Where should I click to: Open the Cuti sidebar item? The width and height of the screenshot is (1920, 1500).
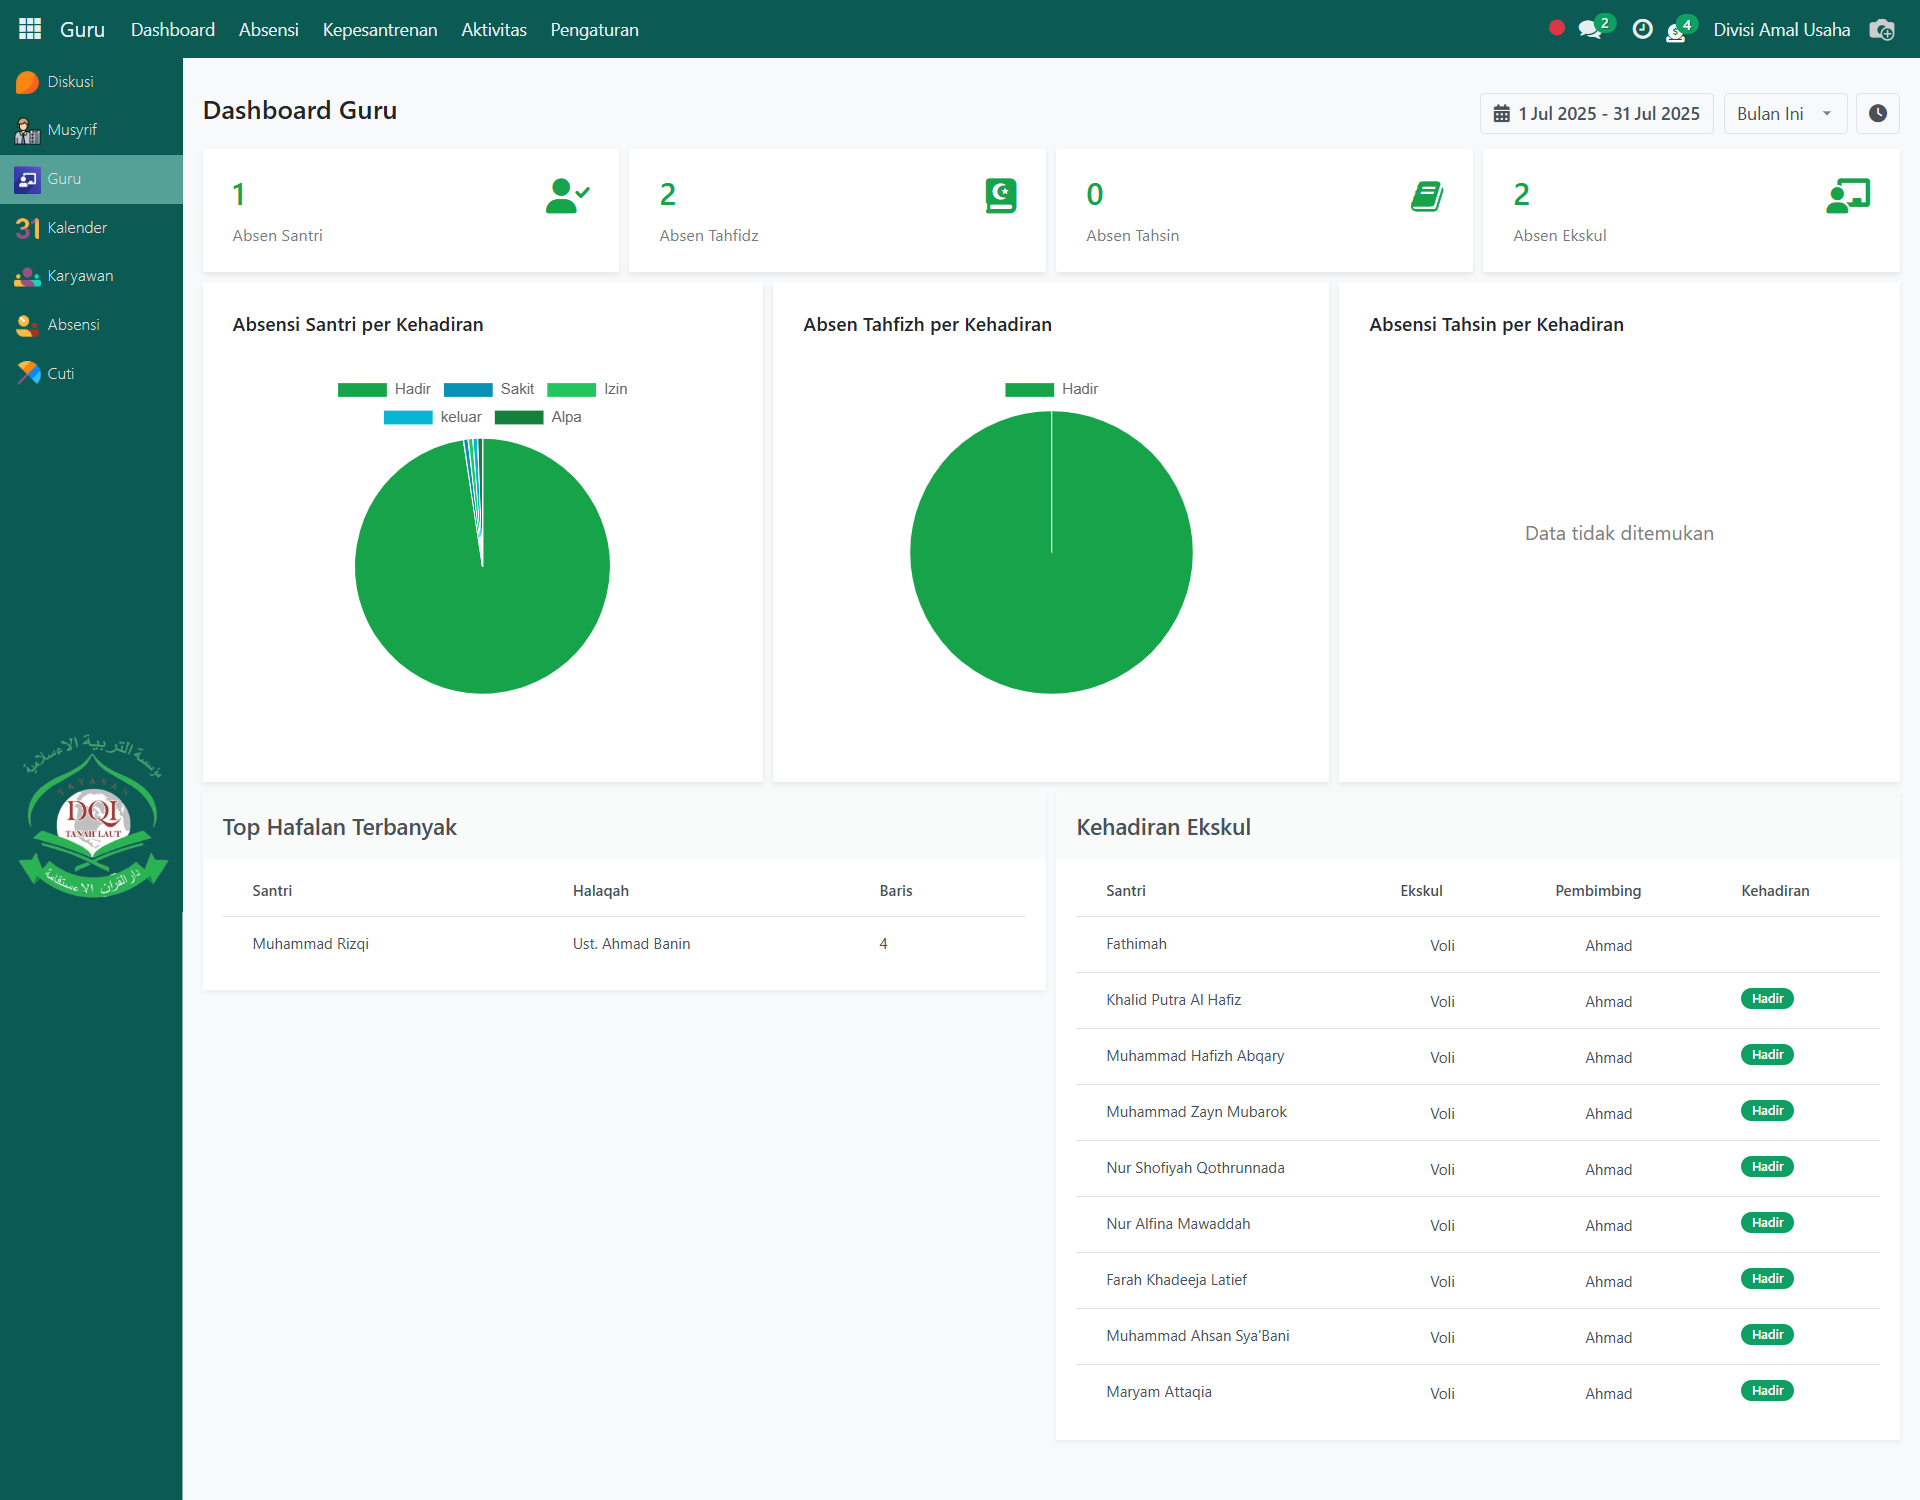60,374
